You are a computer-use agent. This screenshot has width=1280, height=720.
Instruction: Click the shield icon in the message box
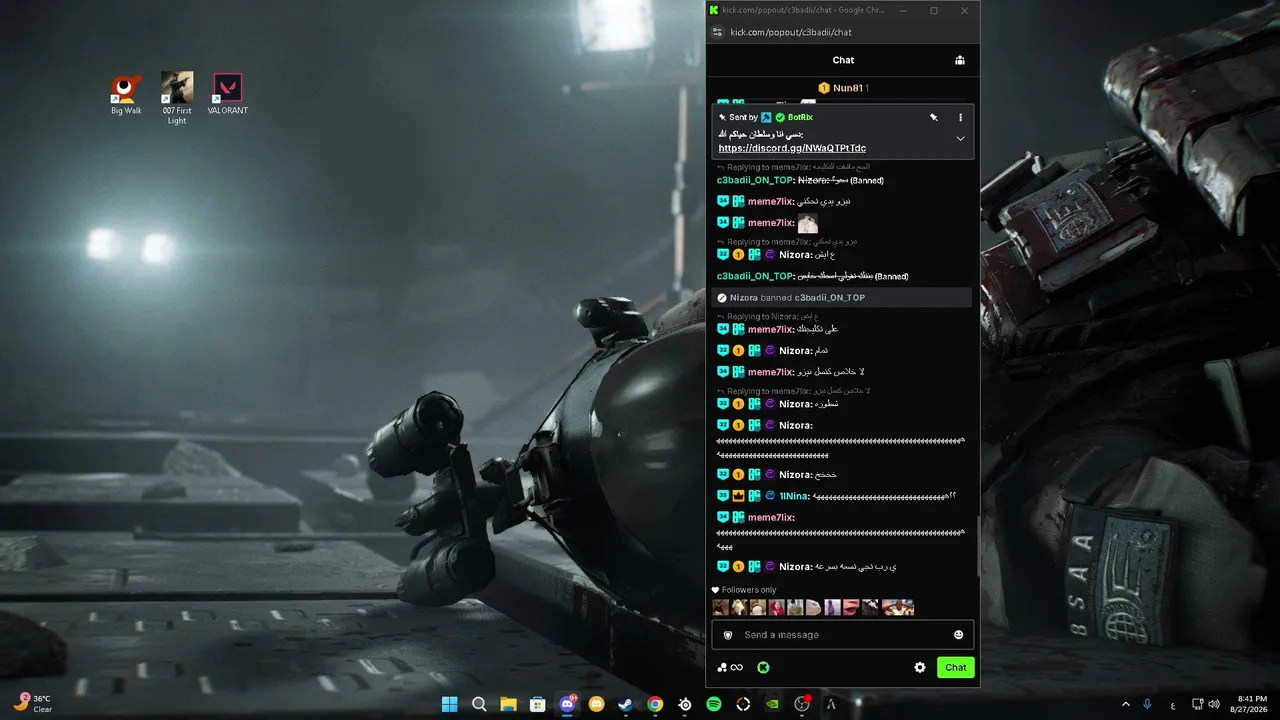[x=728, y=635]
